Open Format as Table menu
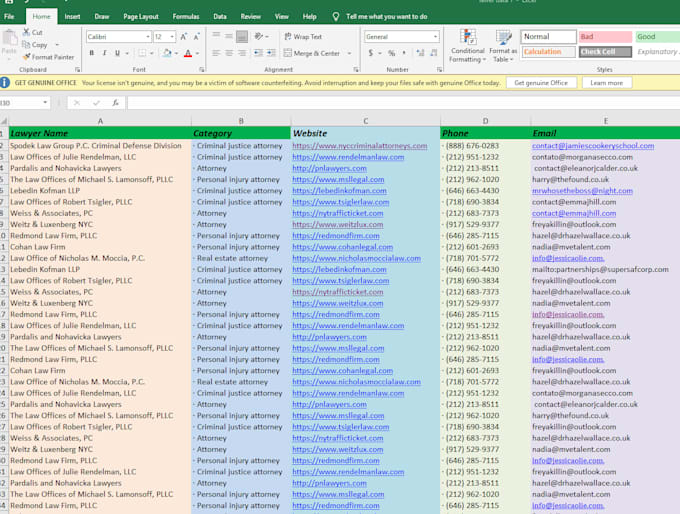Image resolution: width=680 pixels, height=514 pixels. (x=503, y=46)
